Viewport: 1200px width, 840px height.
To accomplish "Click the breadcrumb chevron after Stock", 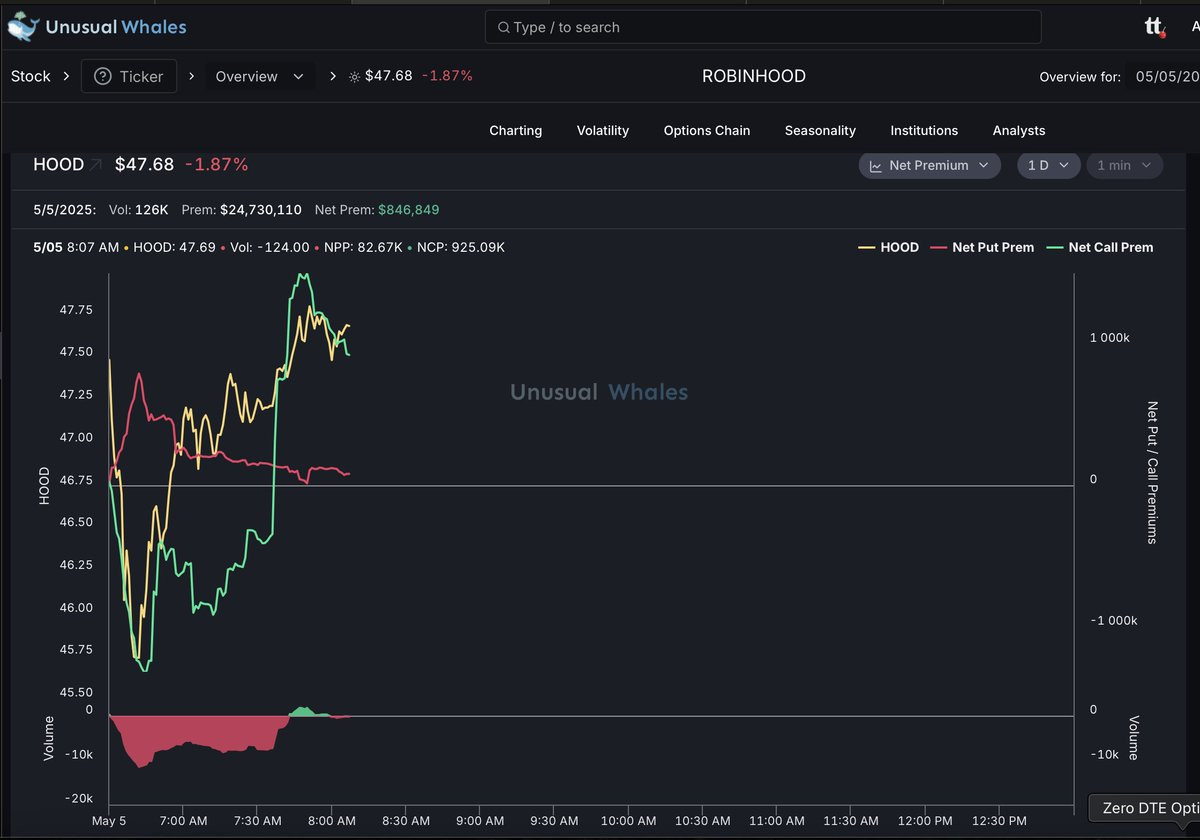I will click(66, 76).
